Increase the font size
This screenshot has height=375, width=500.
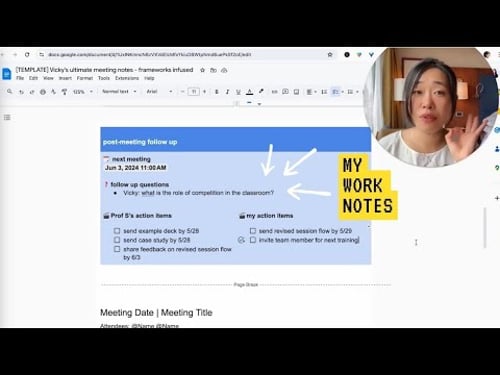pos(204,92)
